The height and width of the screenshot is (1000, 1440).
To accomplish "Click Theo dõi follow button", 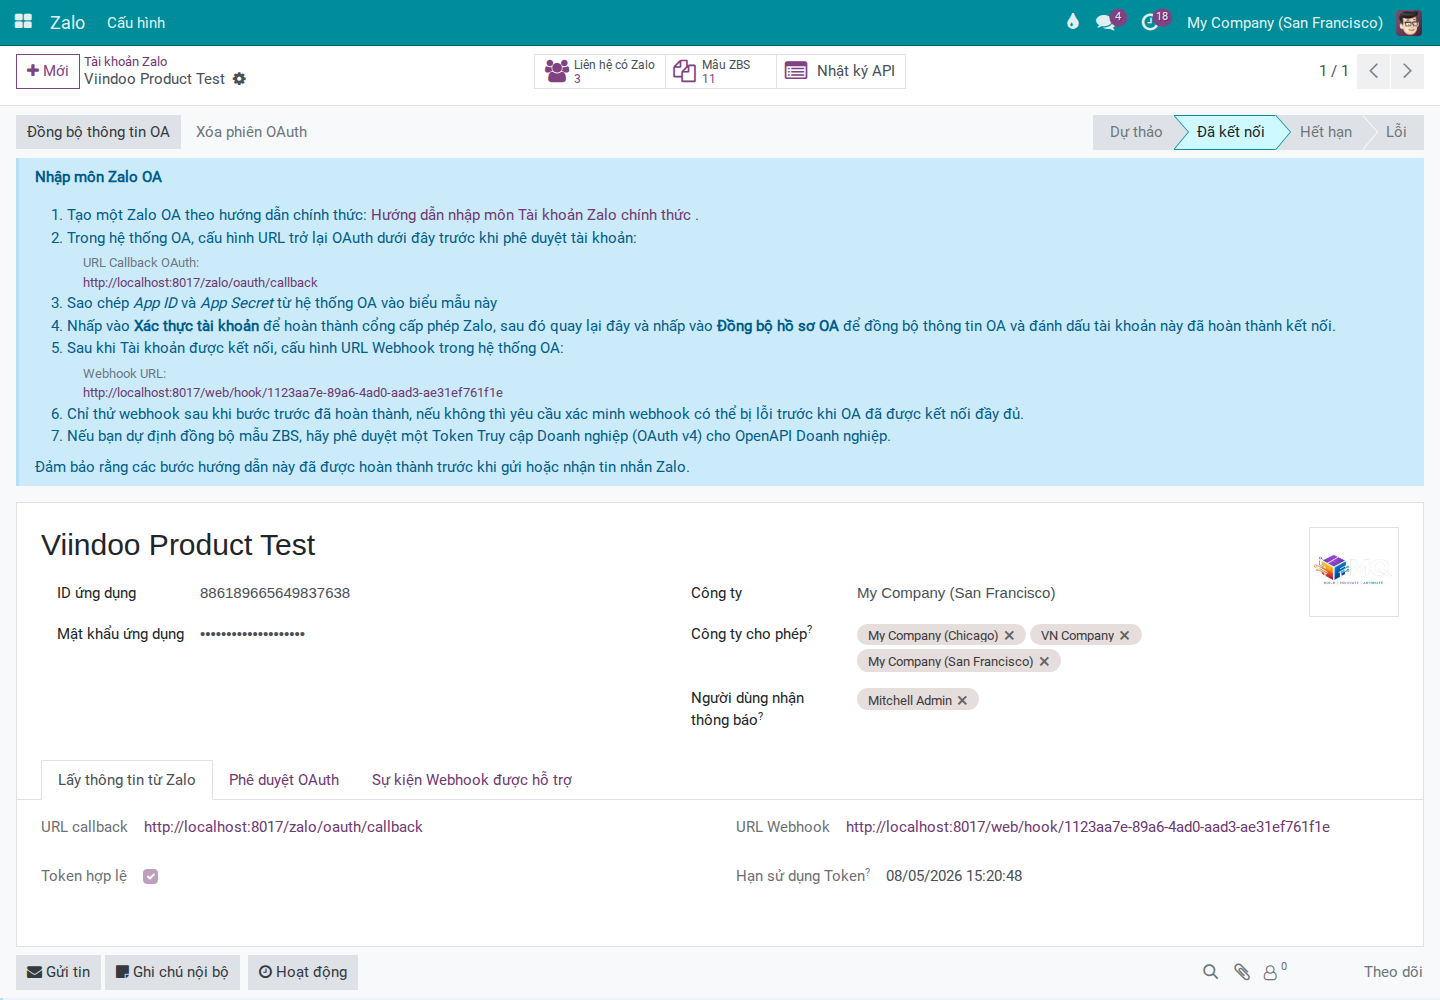I will pos(1393,972).
